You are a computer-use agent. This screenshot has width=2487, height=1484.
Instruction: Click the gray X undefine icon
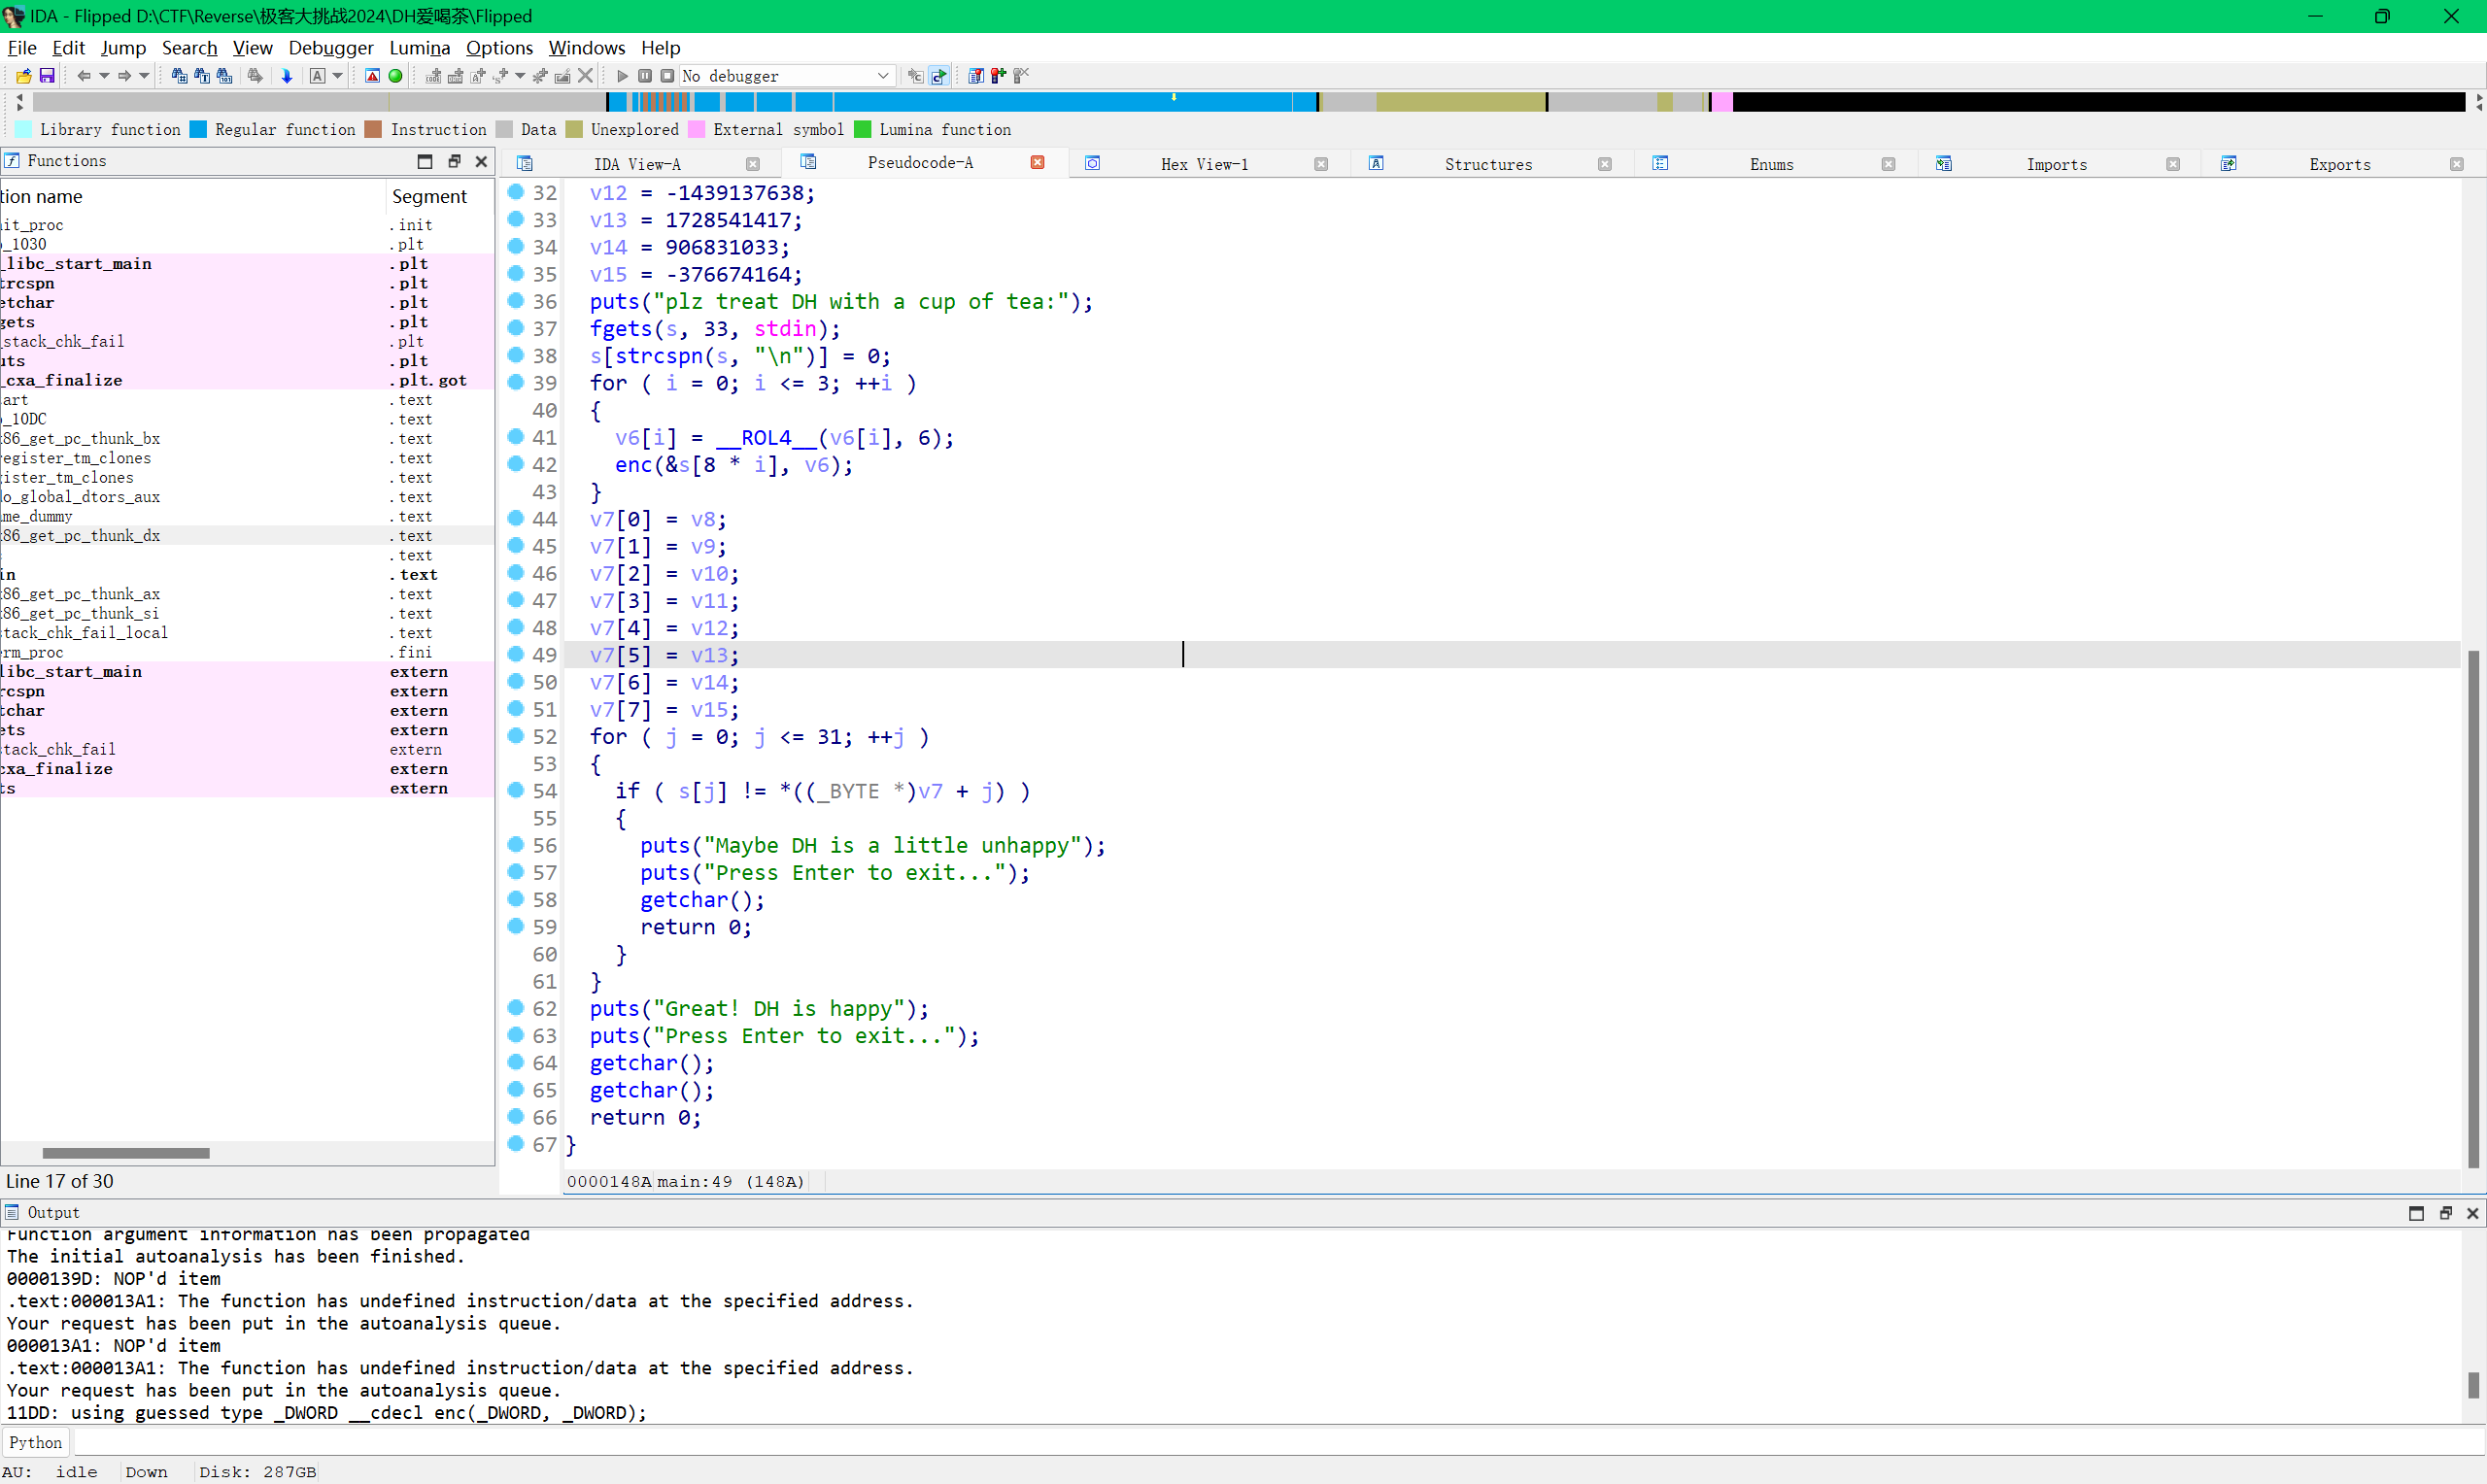pos(586,76)
